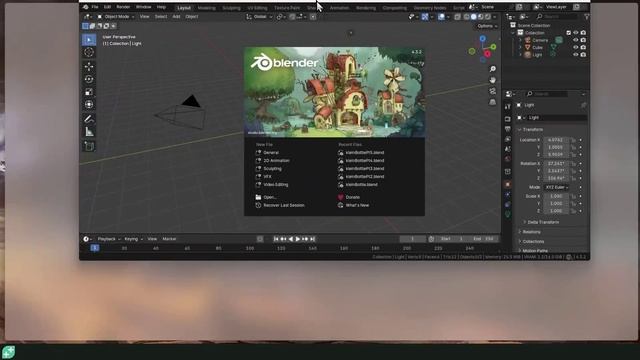Select the Transform tool
Image resolution: width=640 pixels, height=360 pixels.
(x=89, y=104)
